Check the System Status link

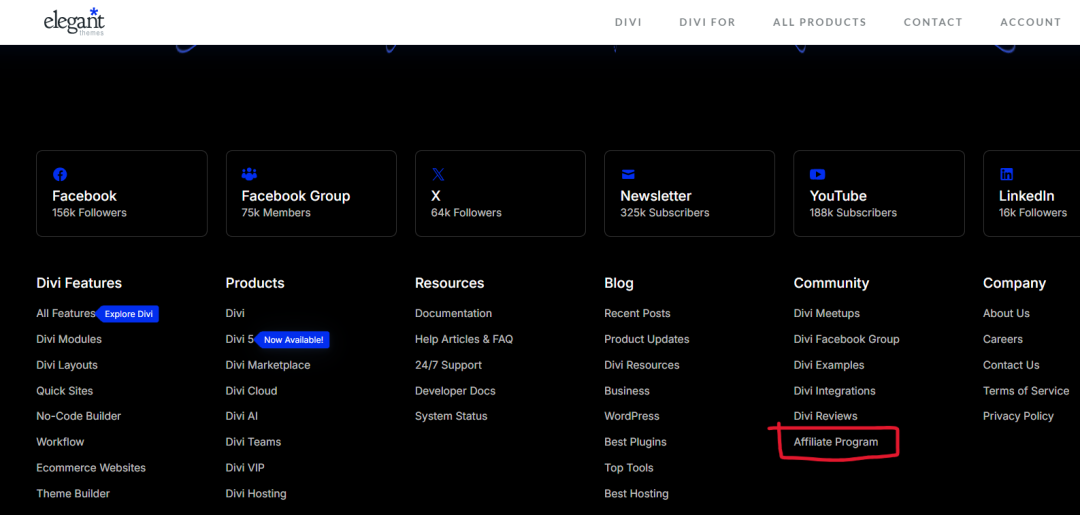coord(451,416)
